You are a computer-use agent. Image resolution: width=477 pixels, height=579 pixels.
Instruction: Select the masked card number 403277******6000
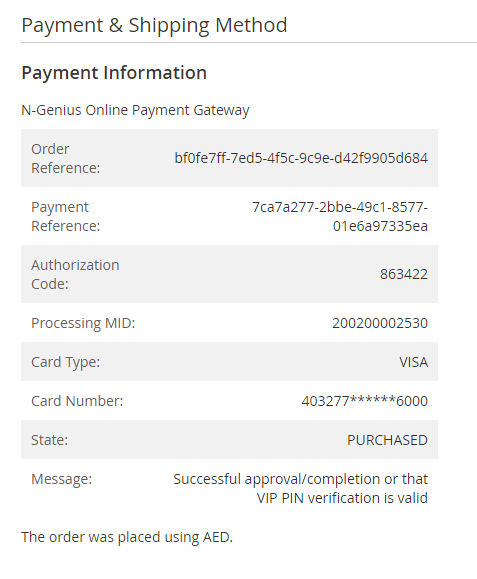365,401
